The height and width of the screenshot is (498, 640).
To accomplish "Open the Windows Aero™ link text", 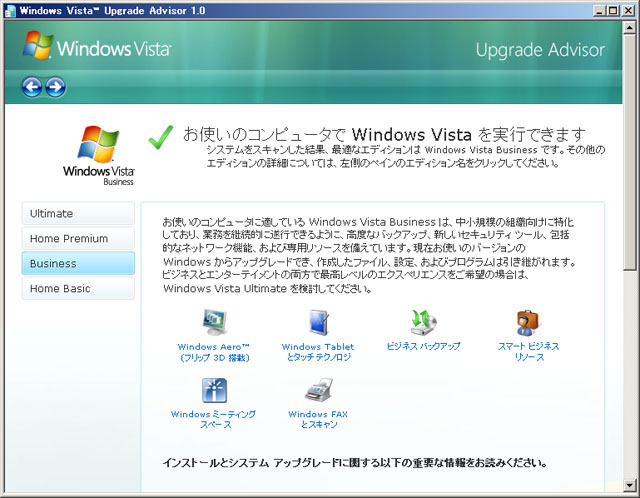I will coord(214,352).
